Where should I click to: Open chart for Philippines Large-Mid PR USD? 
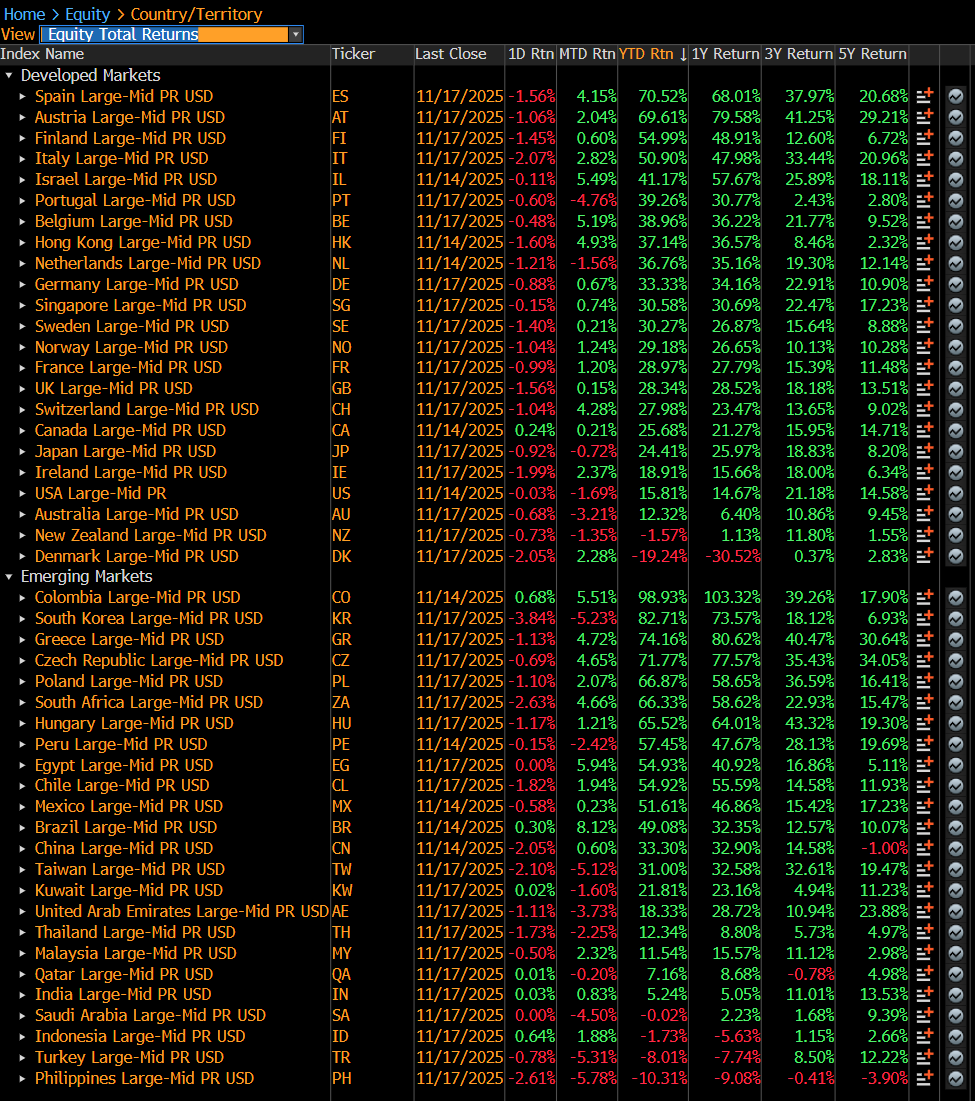click(x=956, y=1078)
